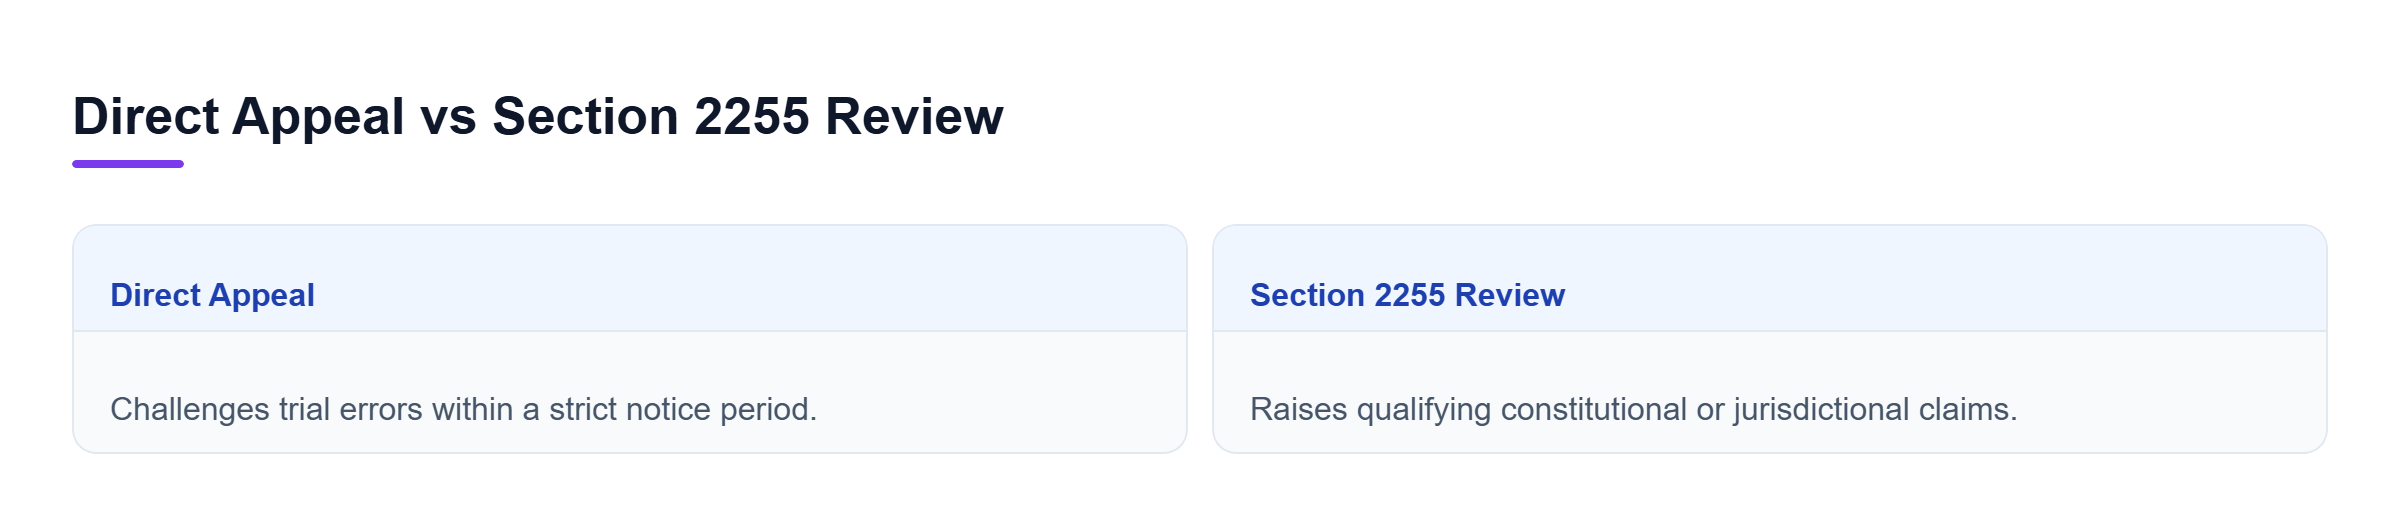This screenshot has height=526, width=2400.
Task: Click the Direct Appeal description sentence
Action: coord(464,409)
